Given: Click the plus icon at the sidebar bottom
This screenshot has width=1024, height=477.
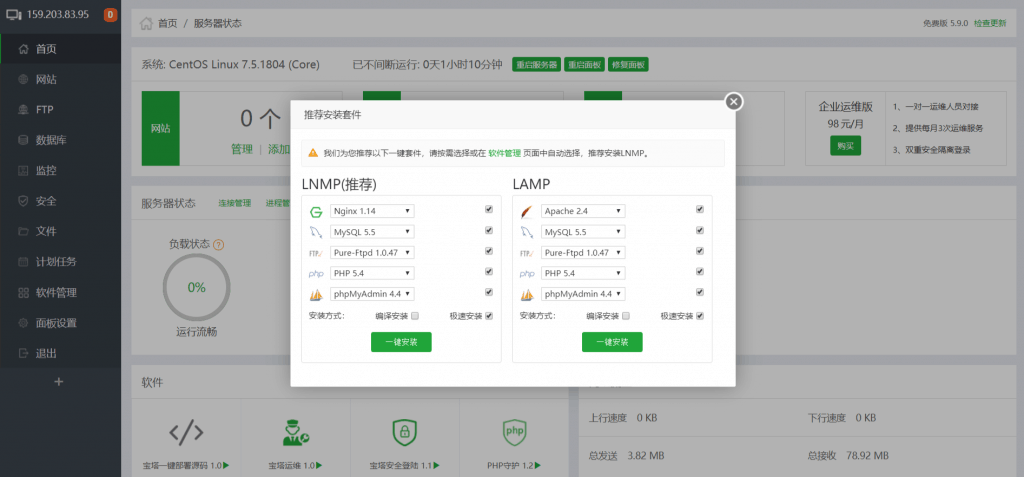Looking at the screenshot, I should pyautogui.click(x=59, y=382).
